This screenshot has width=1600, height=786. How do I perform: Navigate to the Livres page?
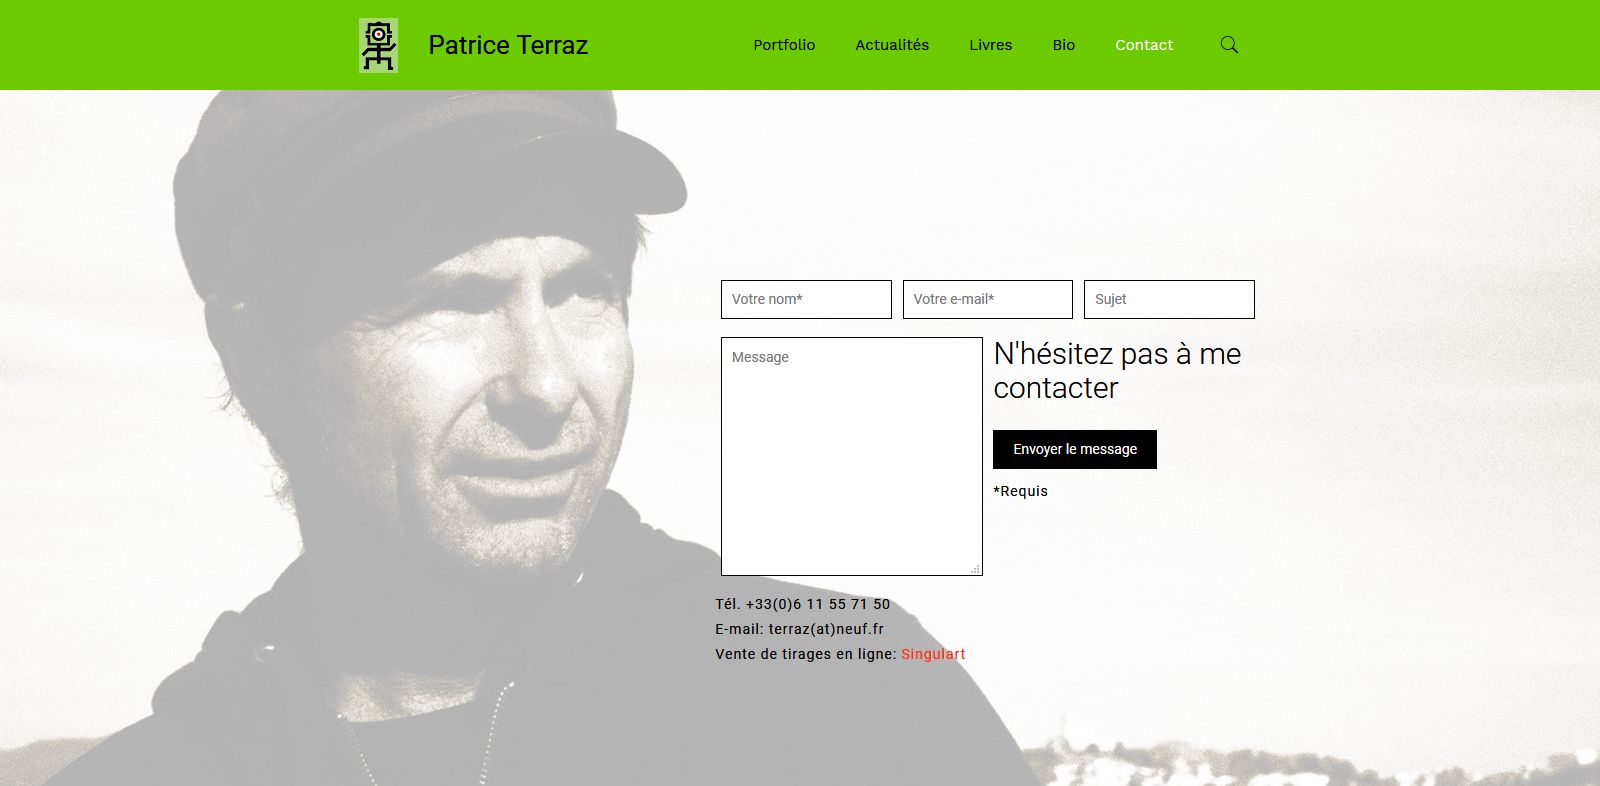990,45
